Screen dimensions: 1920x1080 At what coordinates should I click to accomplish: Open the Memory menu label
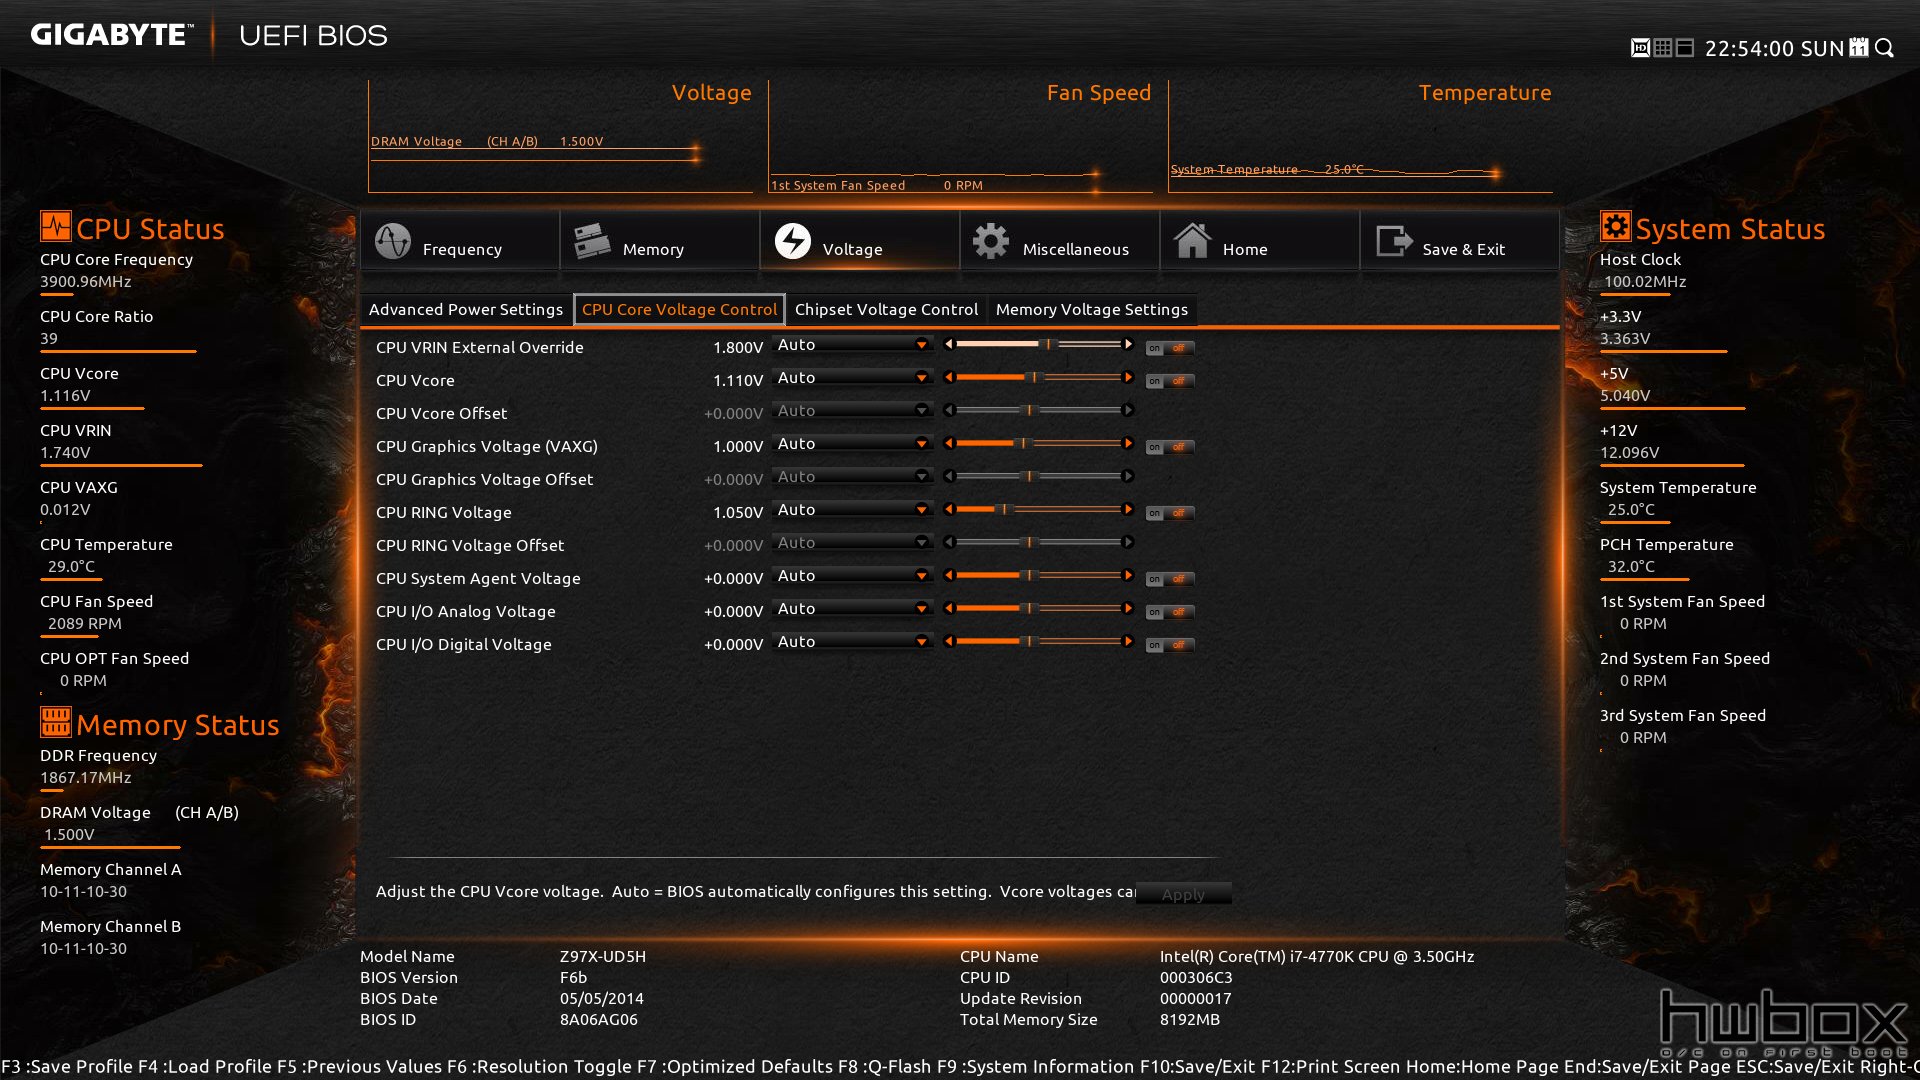click(653, 249)
